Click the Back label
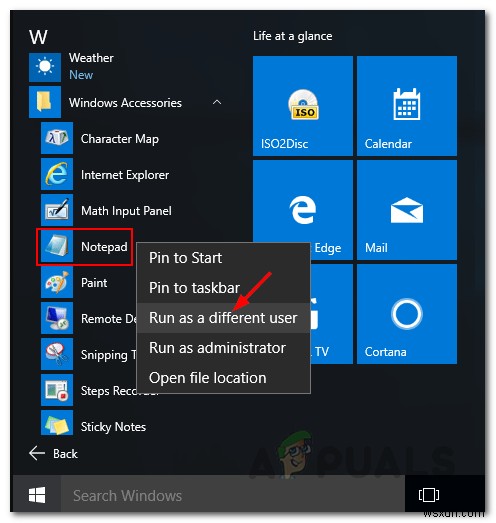 (x=65, y=454)
